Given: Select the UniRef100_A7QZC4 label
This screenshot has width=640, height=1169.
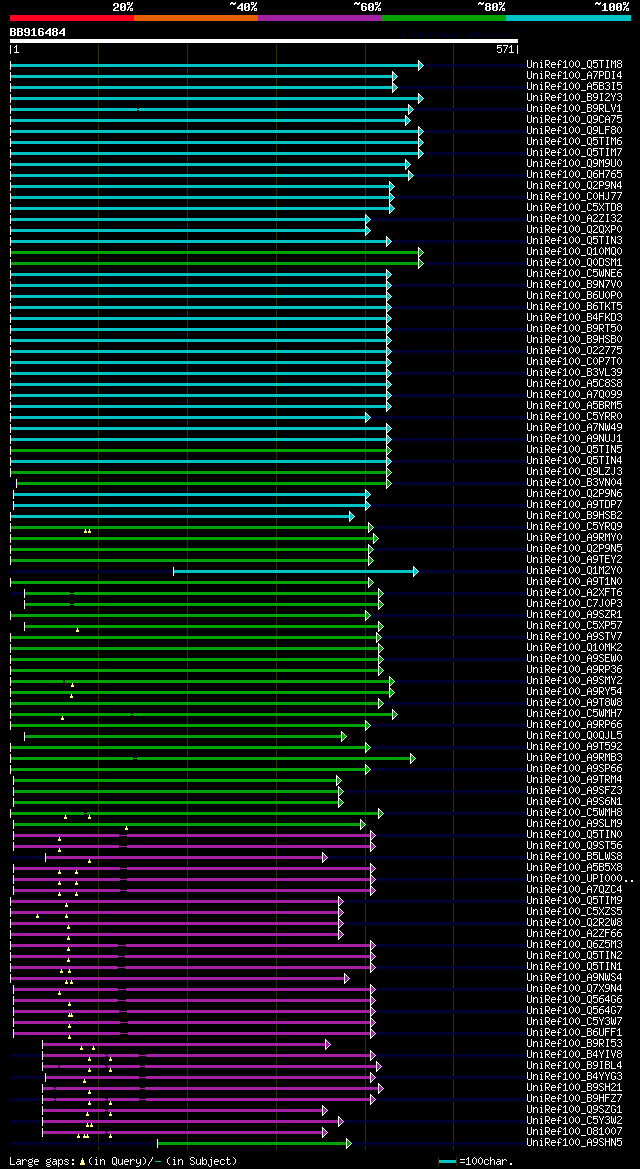Looking at the screenshot, I should (x=574, y=890).
